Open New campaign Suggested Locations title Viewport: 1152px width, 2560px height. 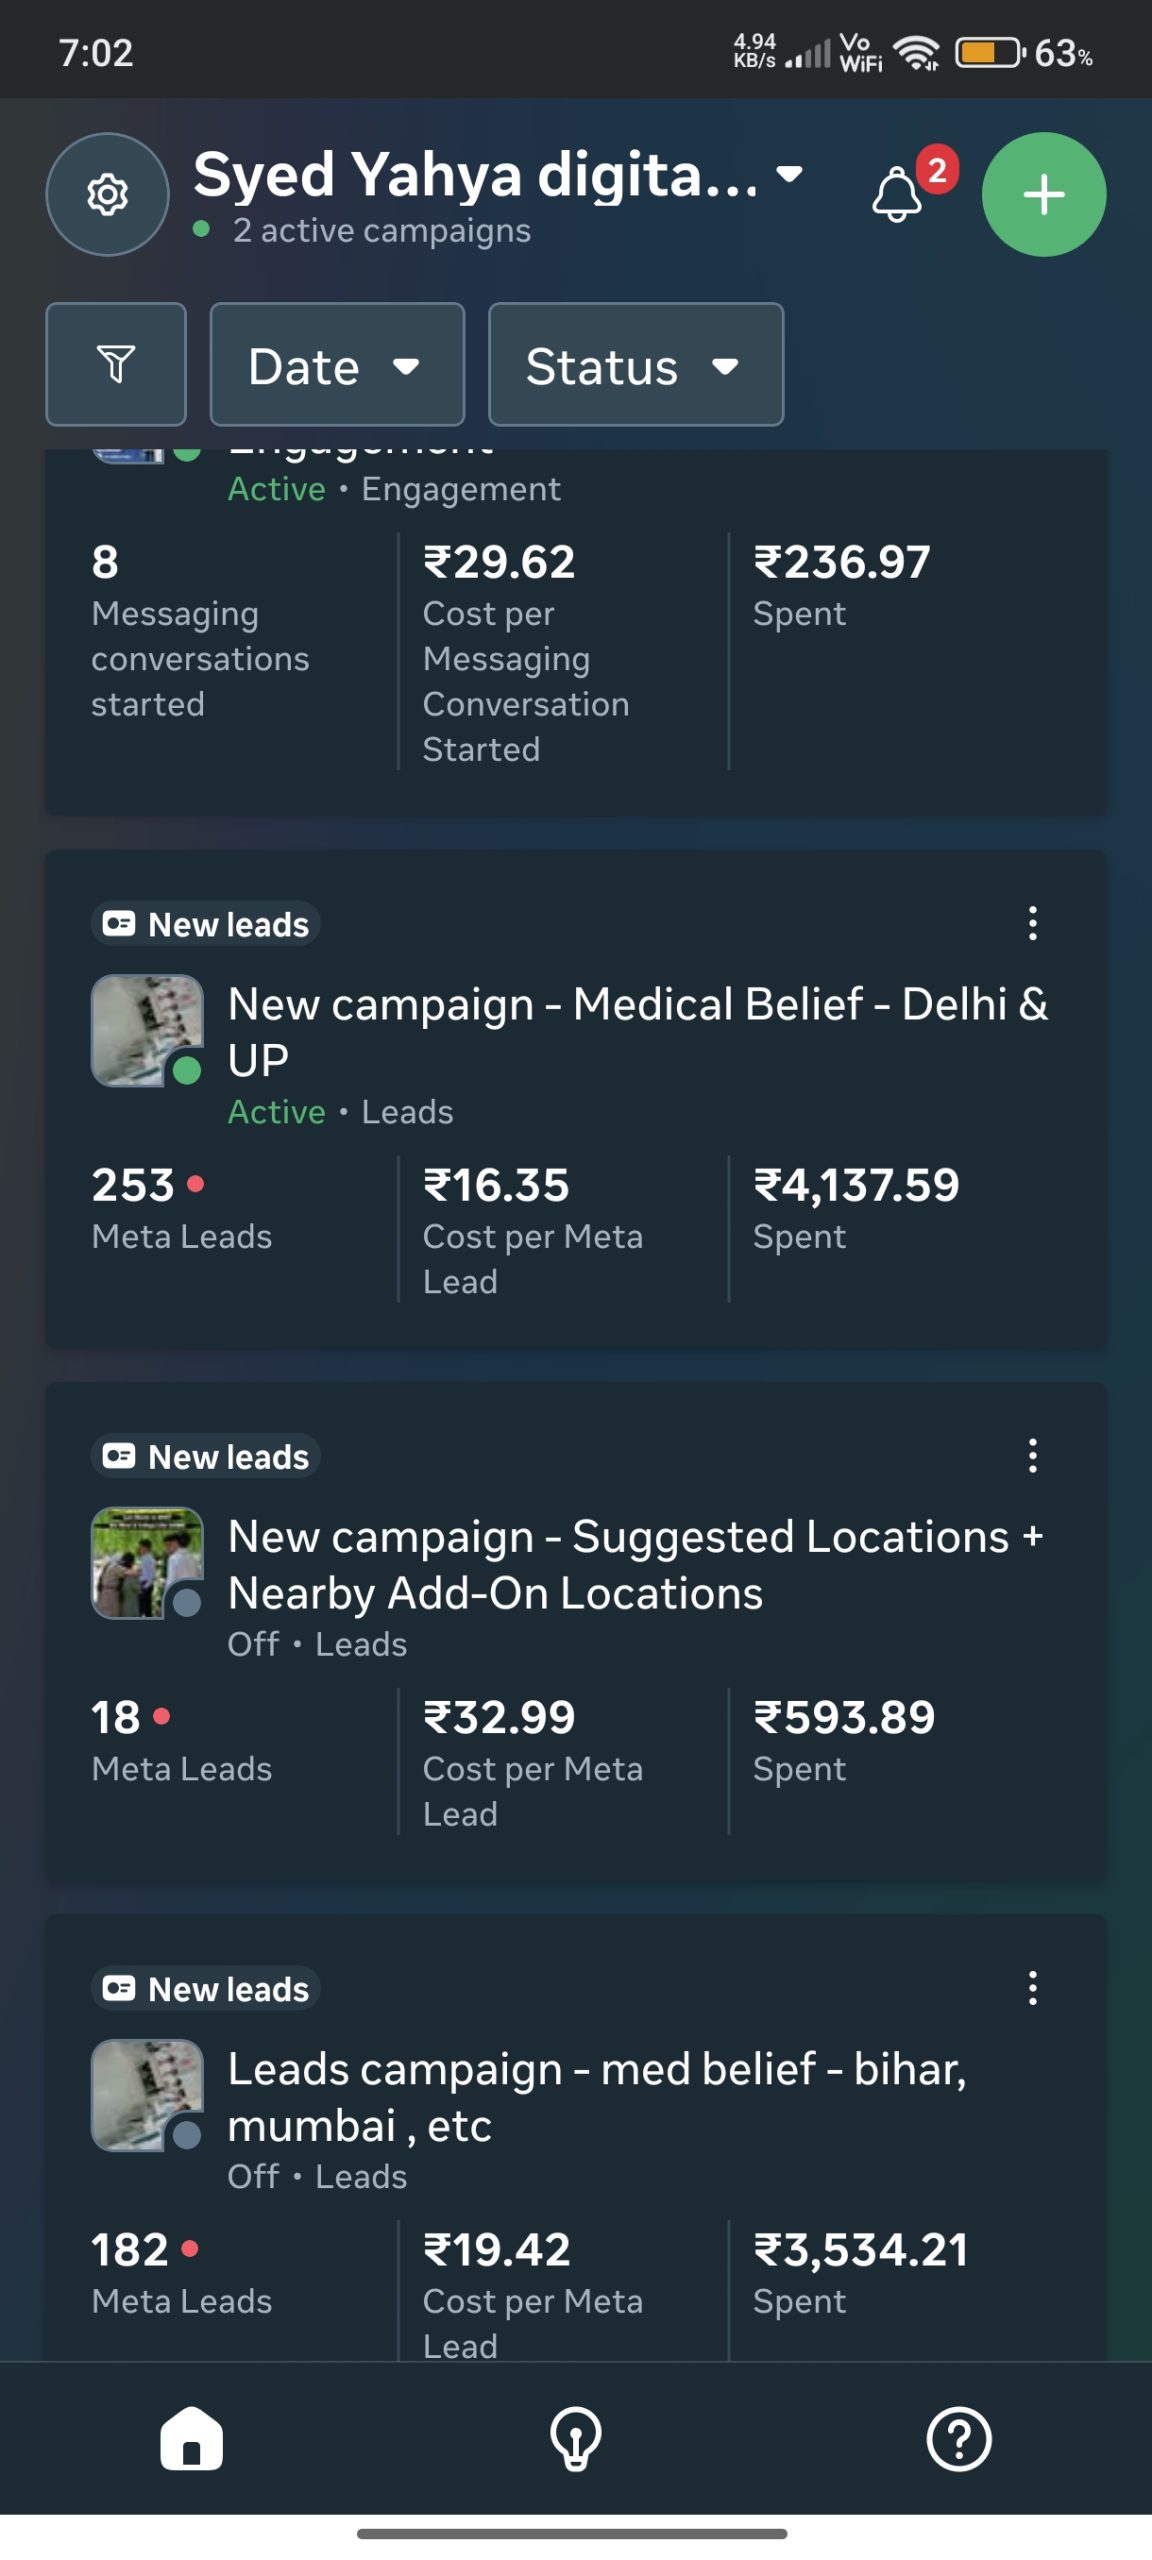pyautogui.click(x=634, y=1564)
